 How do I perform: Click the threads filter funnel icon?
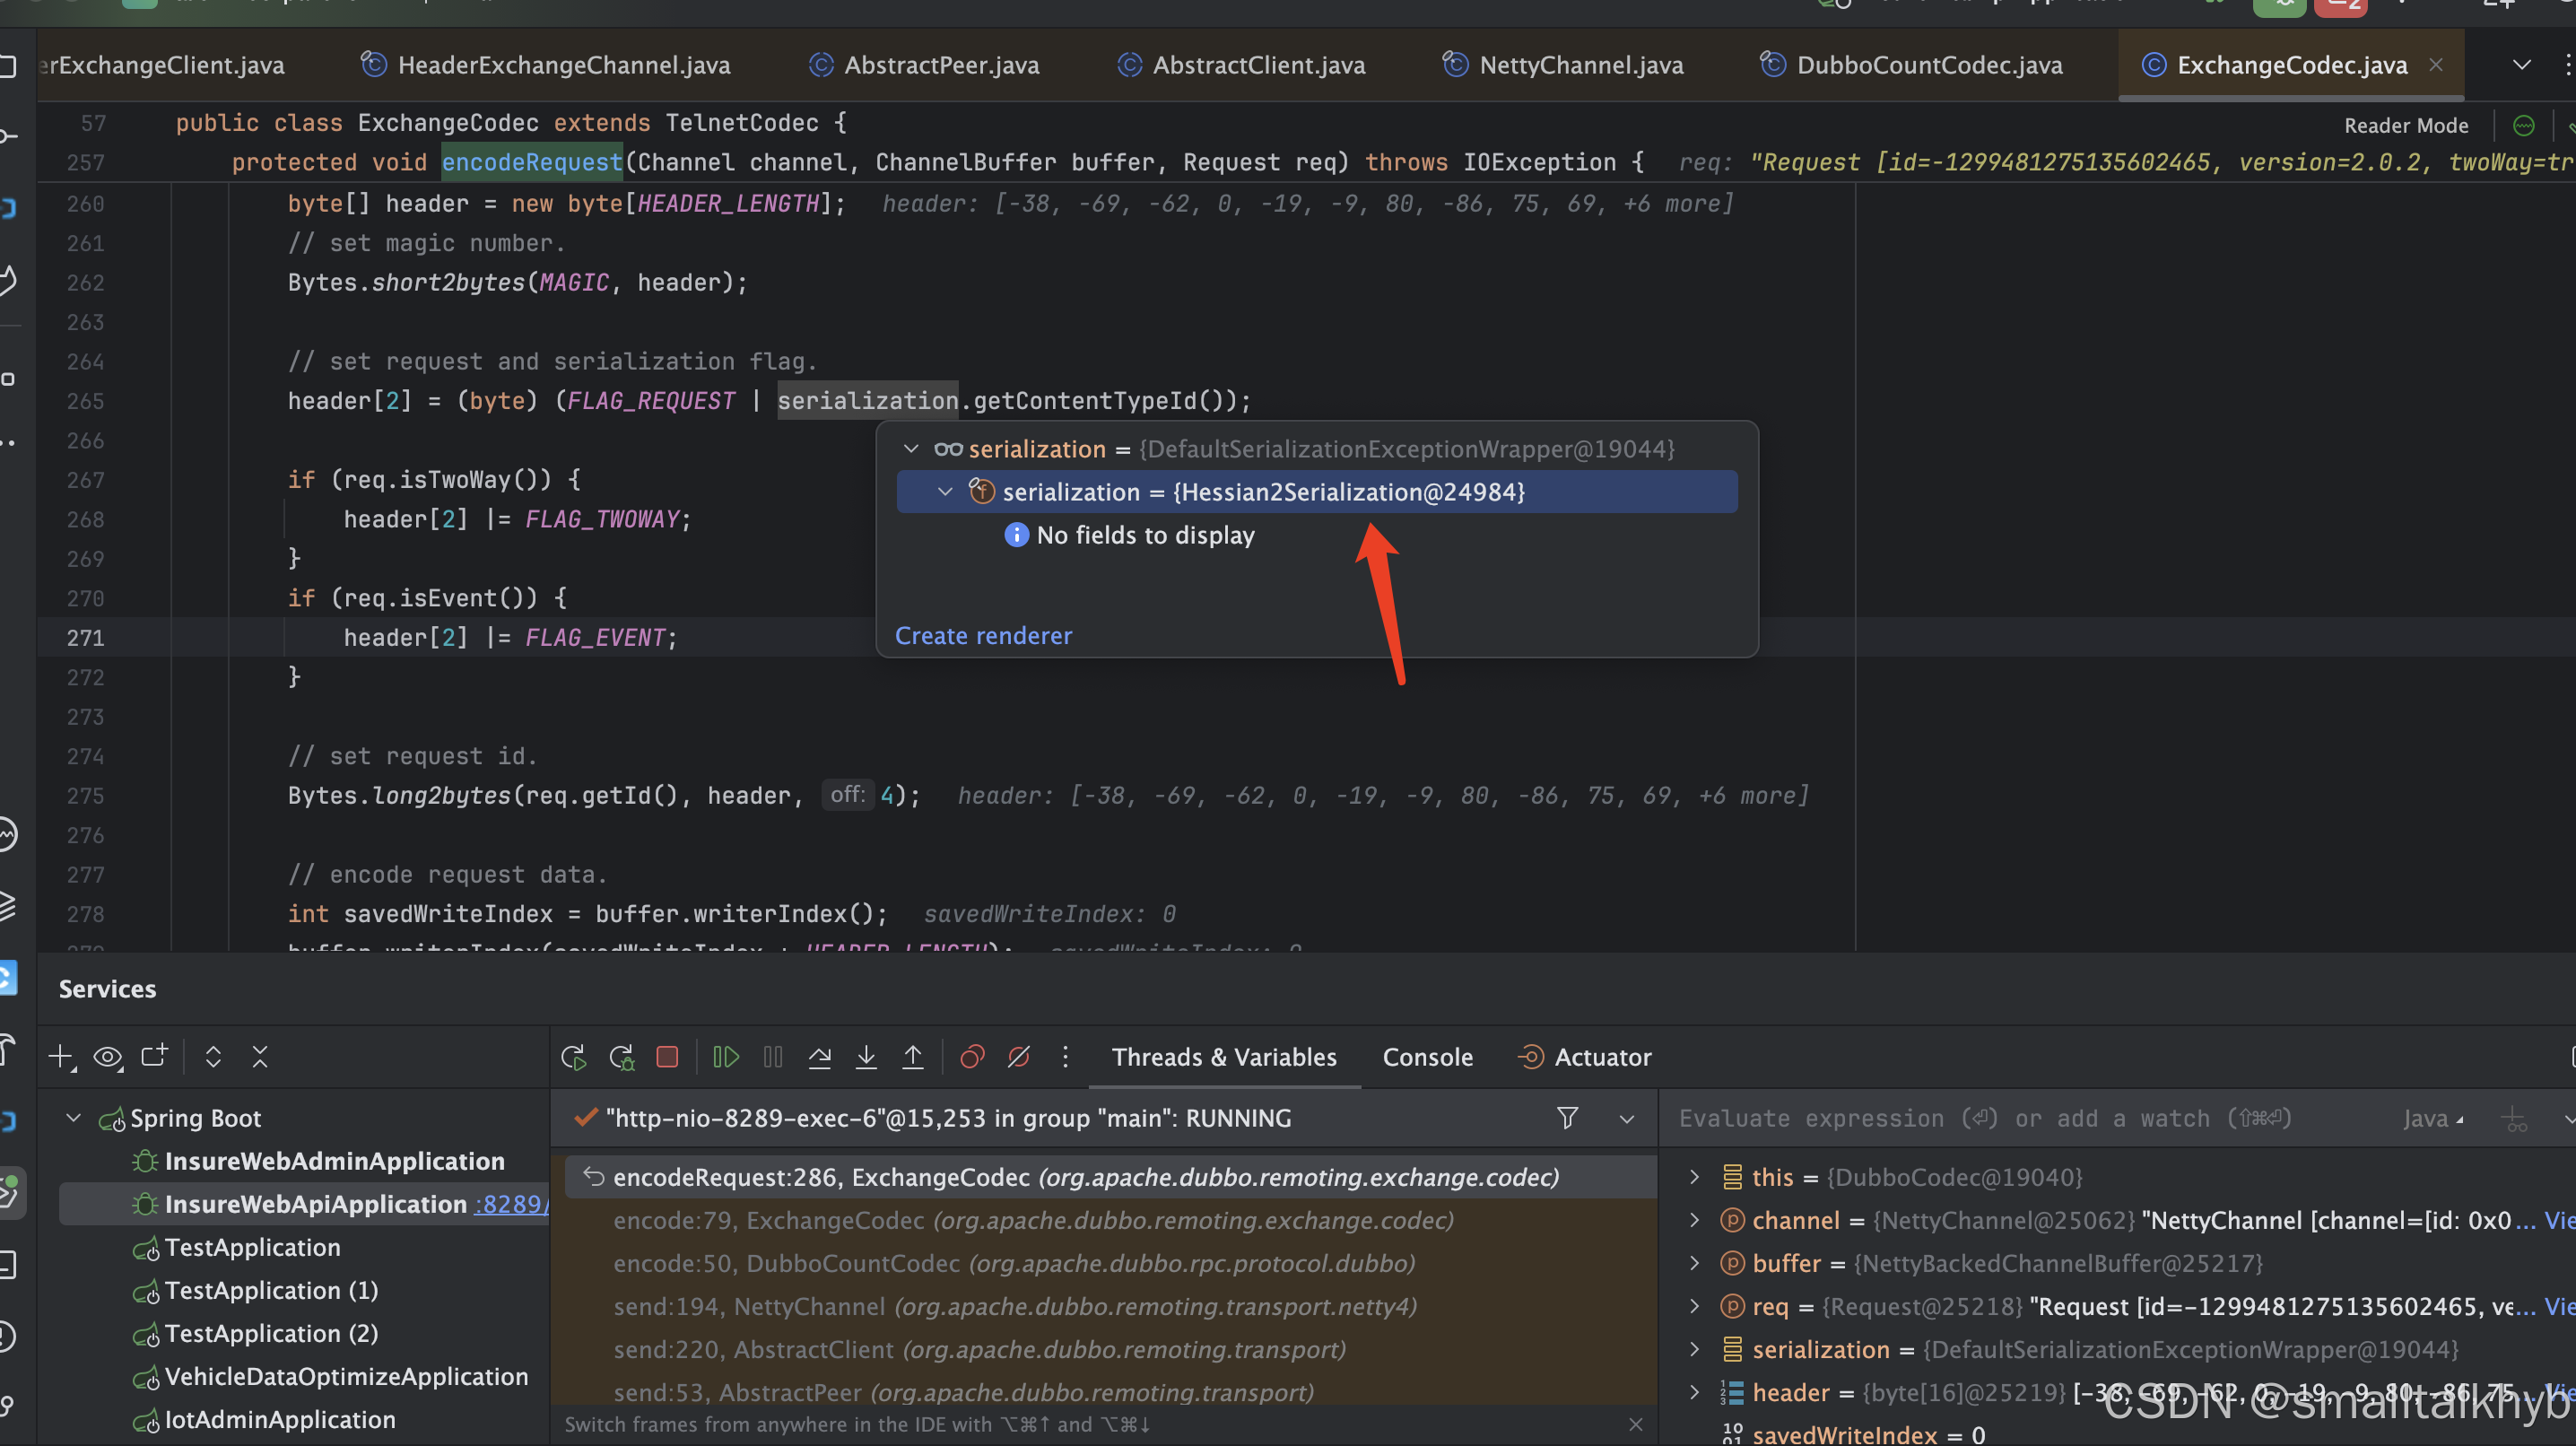click(1567, 1118)
